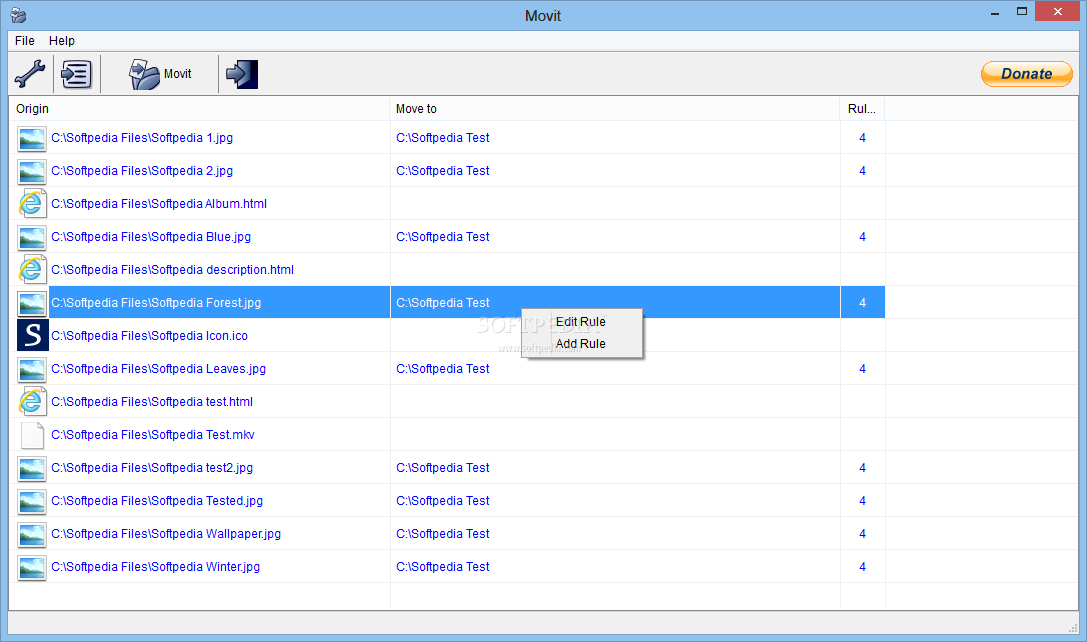
Task: Click Move to destination for Softpedia 2.jpg
Action: tap(443, 171)
